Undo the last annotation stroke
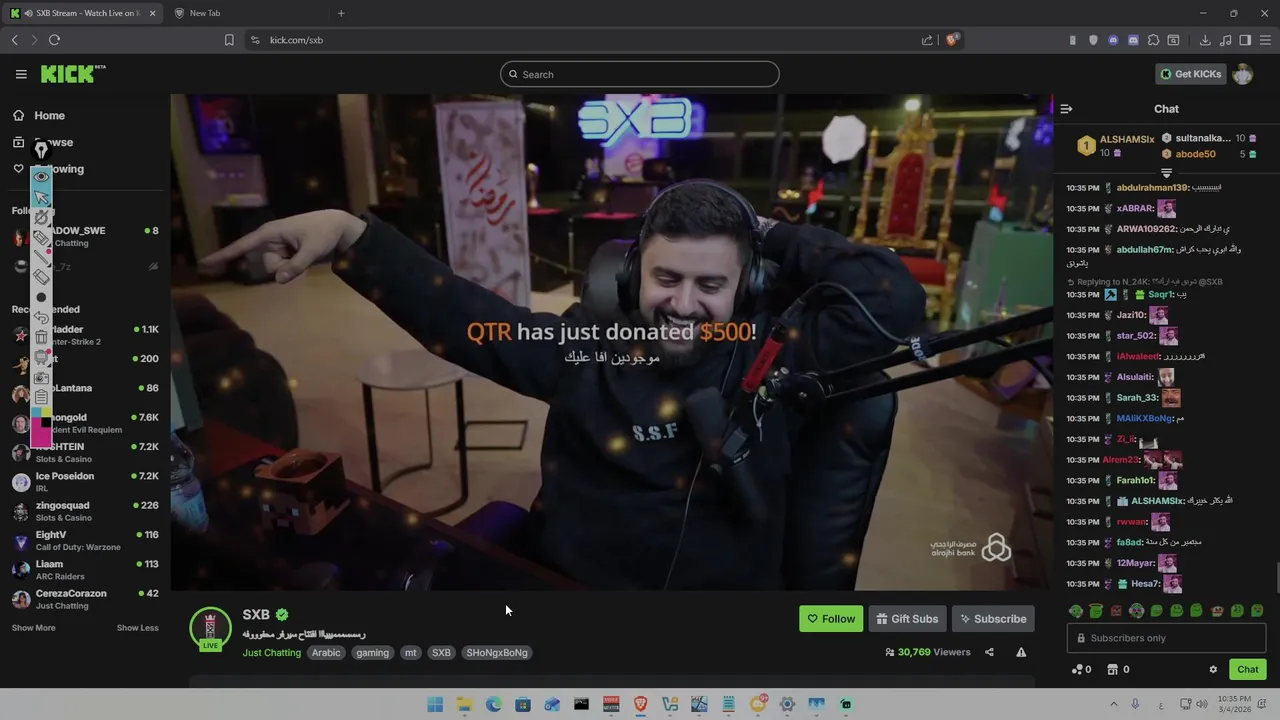Viewport: 1280px width, 720px height. tap(41, 318)
